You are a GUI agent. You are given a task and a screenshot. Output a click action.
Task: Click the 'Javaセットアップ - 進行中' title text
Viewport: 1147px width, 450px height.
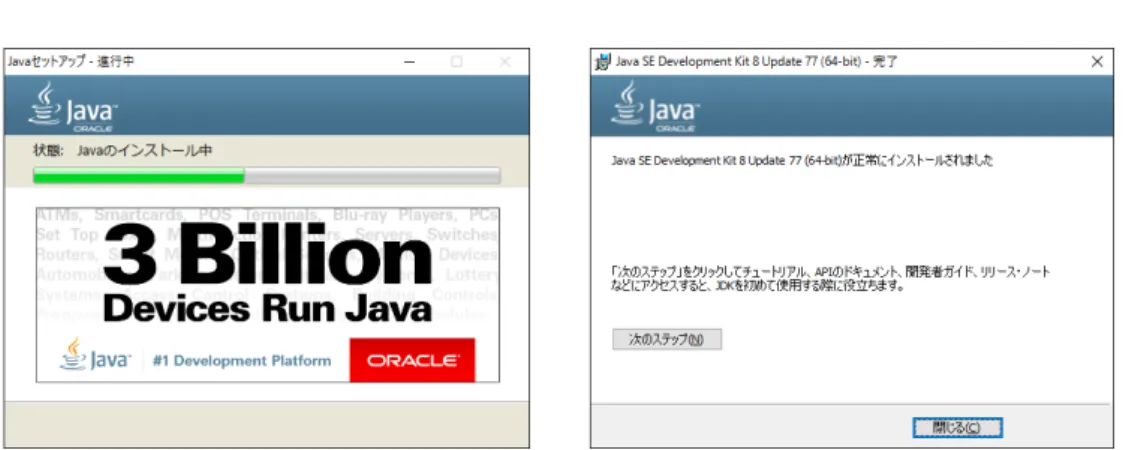(x=71, y=62)
